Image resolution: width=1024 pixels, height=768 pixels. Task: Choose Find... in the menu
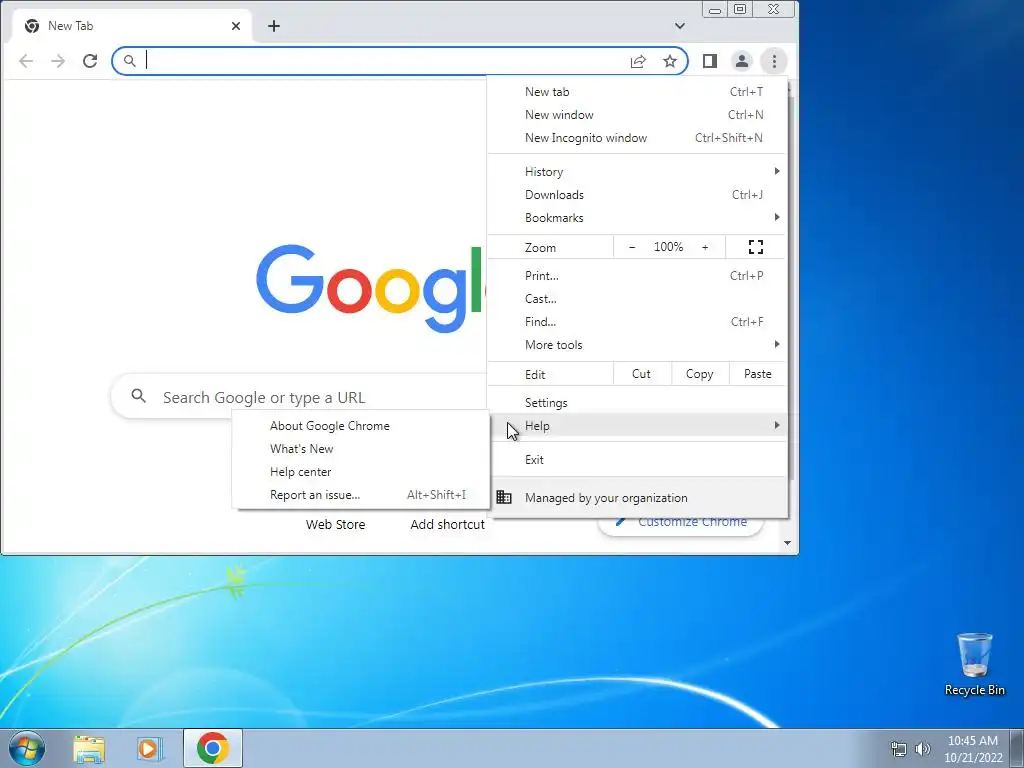point(637,321)
